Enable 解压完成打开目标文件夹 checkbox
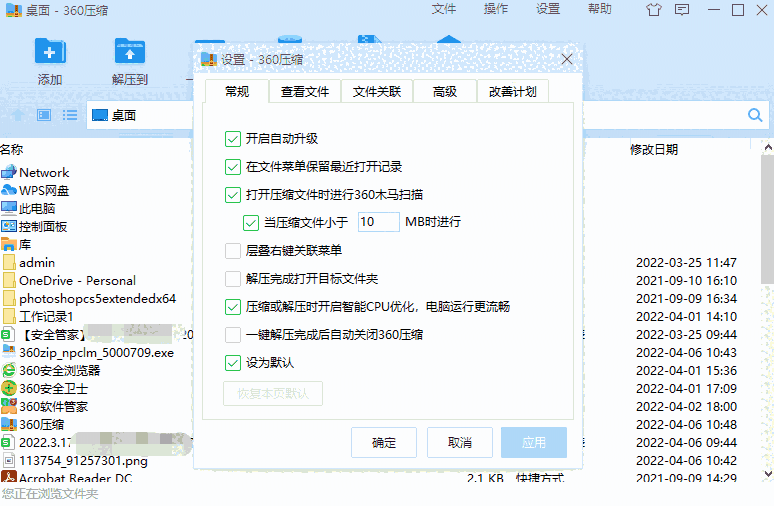This screenshot has width=774, height=506. tap(232, 279)
